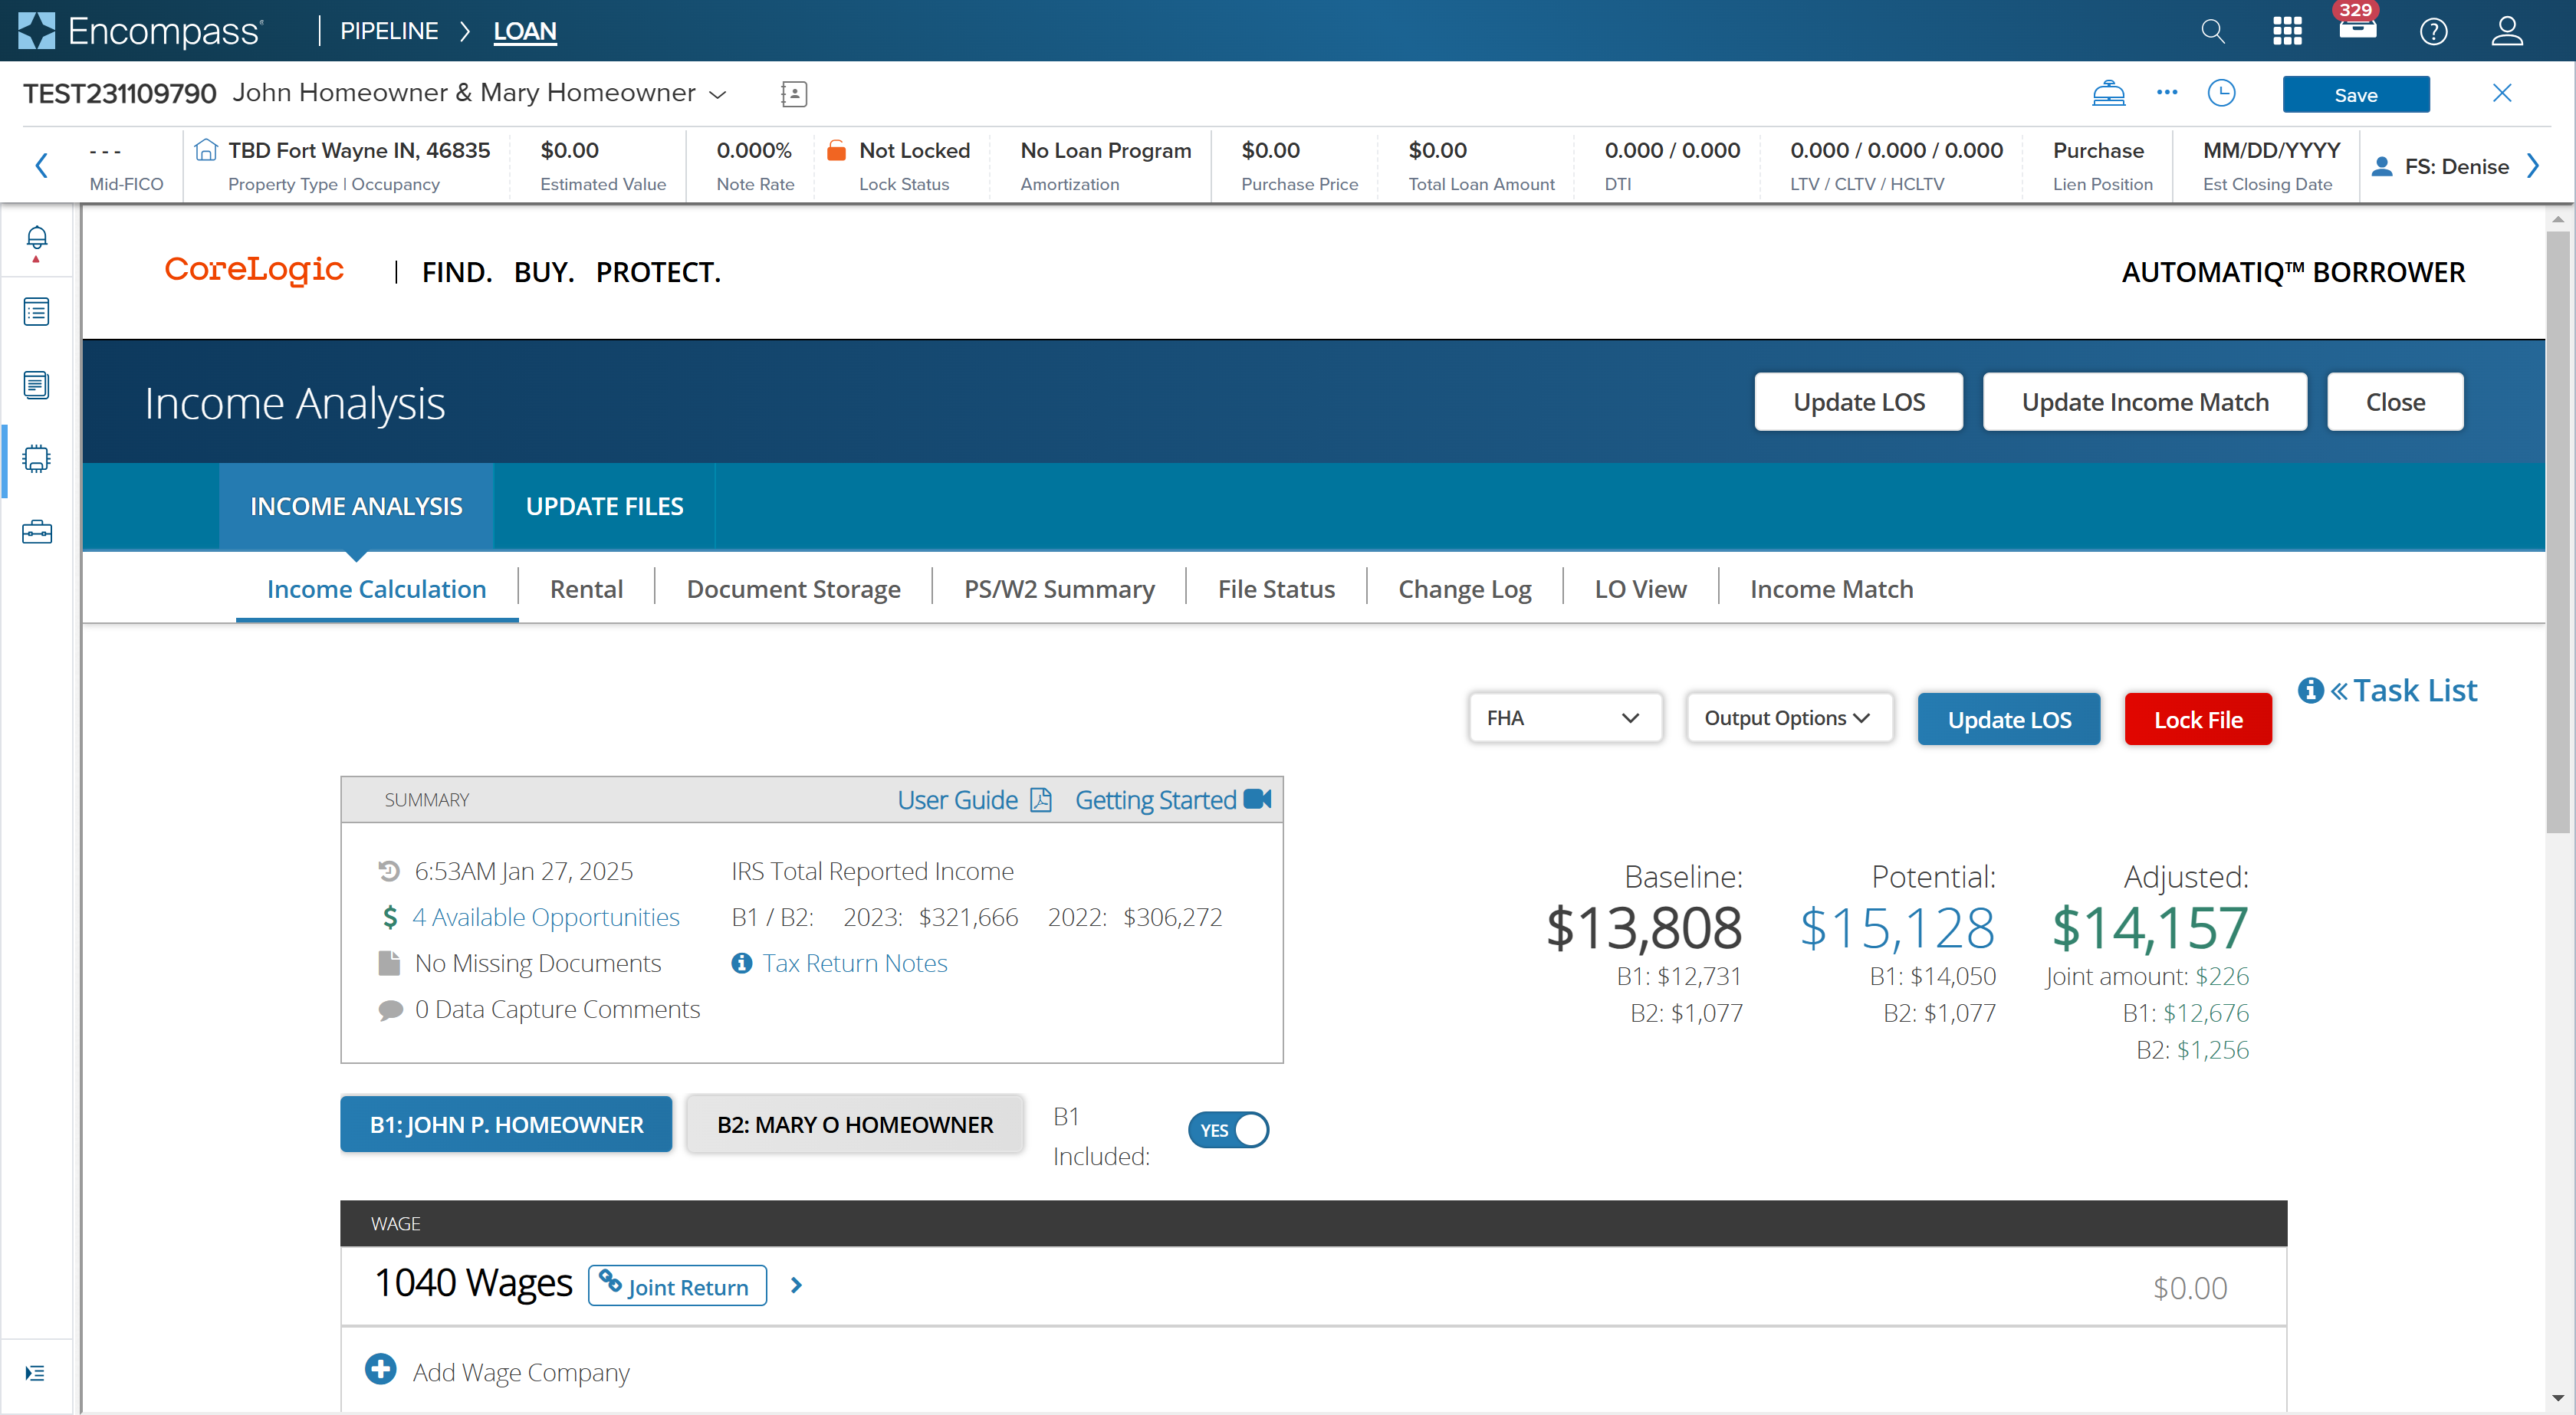Click the vertical scrollbar thumb
This screenshot has width=2576, height=1415.
[x=2557, y=530]
